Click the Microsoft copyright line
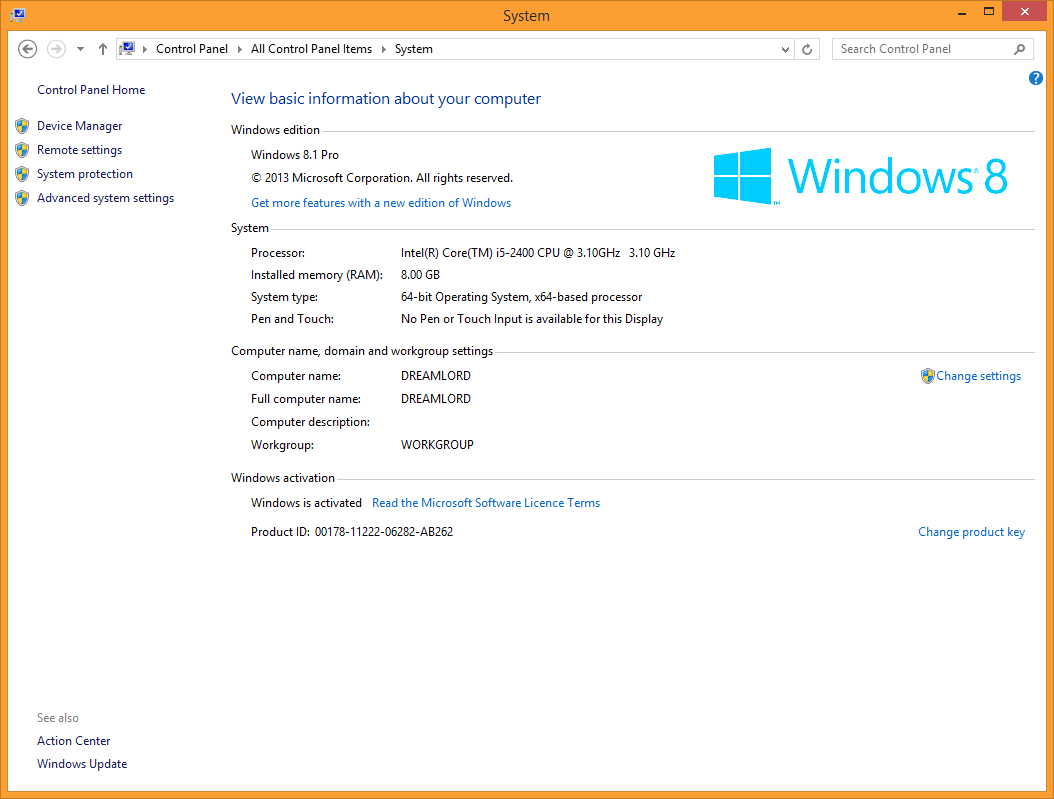 tap(382, 178)
